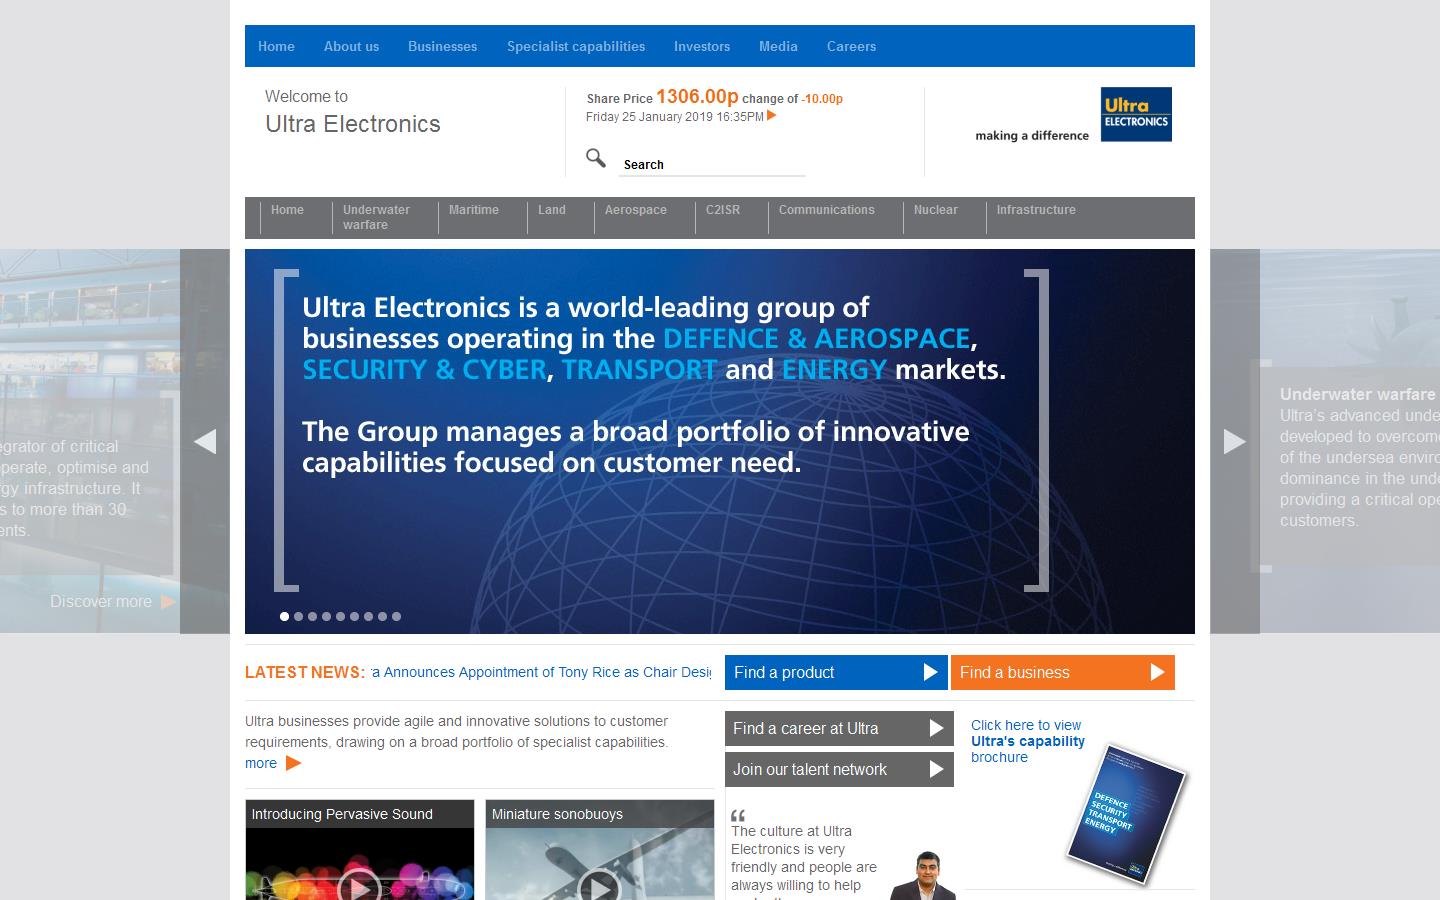Click the employee portrait photo
This screenshot has width=1440, height=900.
pyautogui.click(x=922, y=875)
